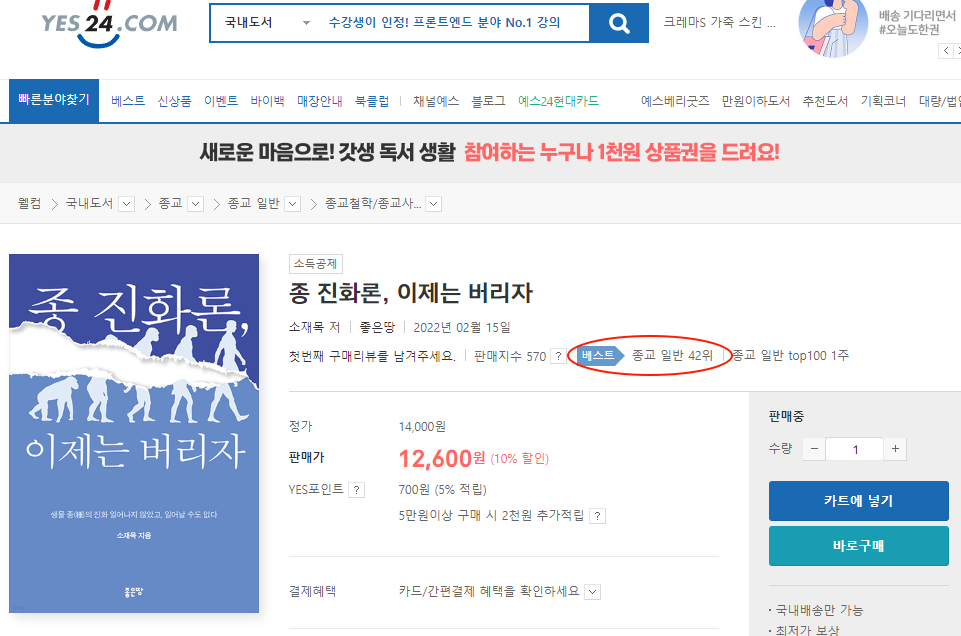Click 첫번째 구매리뷰를 남겨주세요 link

pos(372,356)
